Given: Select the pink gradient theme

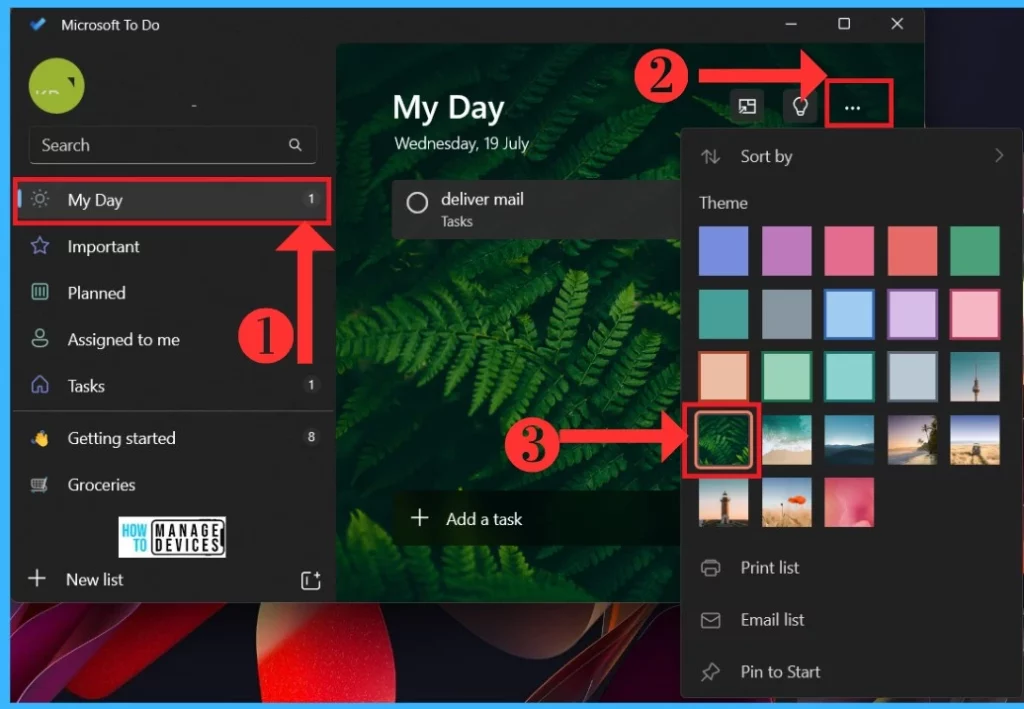Looking at the screenshot, I should click(849, 502).
